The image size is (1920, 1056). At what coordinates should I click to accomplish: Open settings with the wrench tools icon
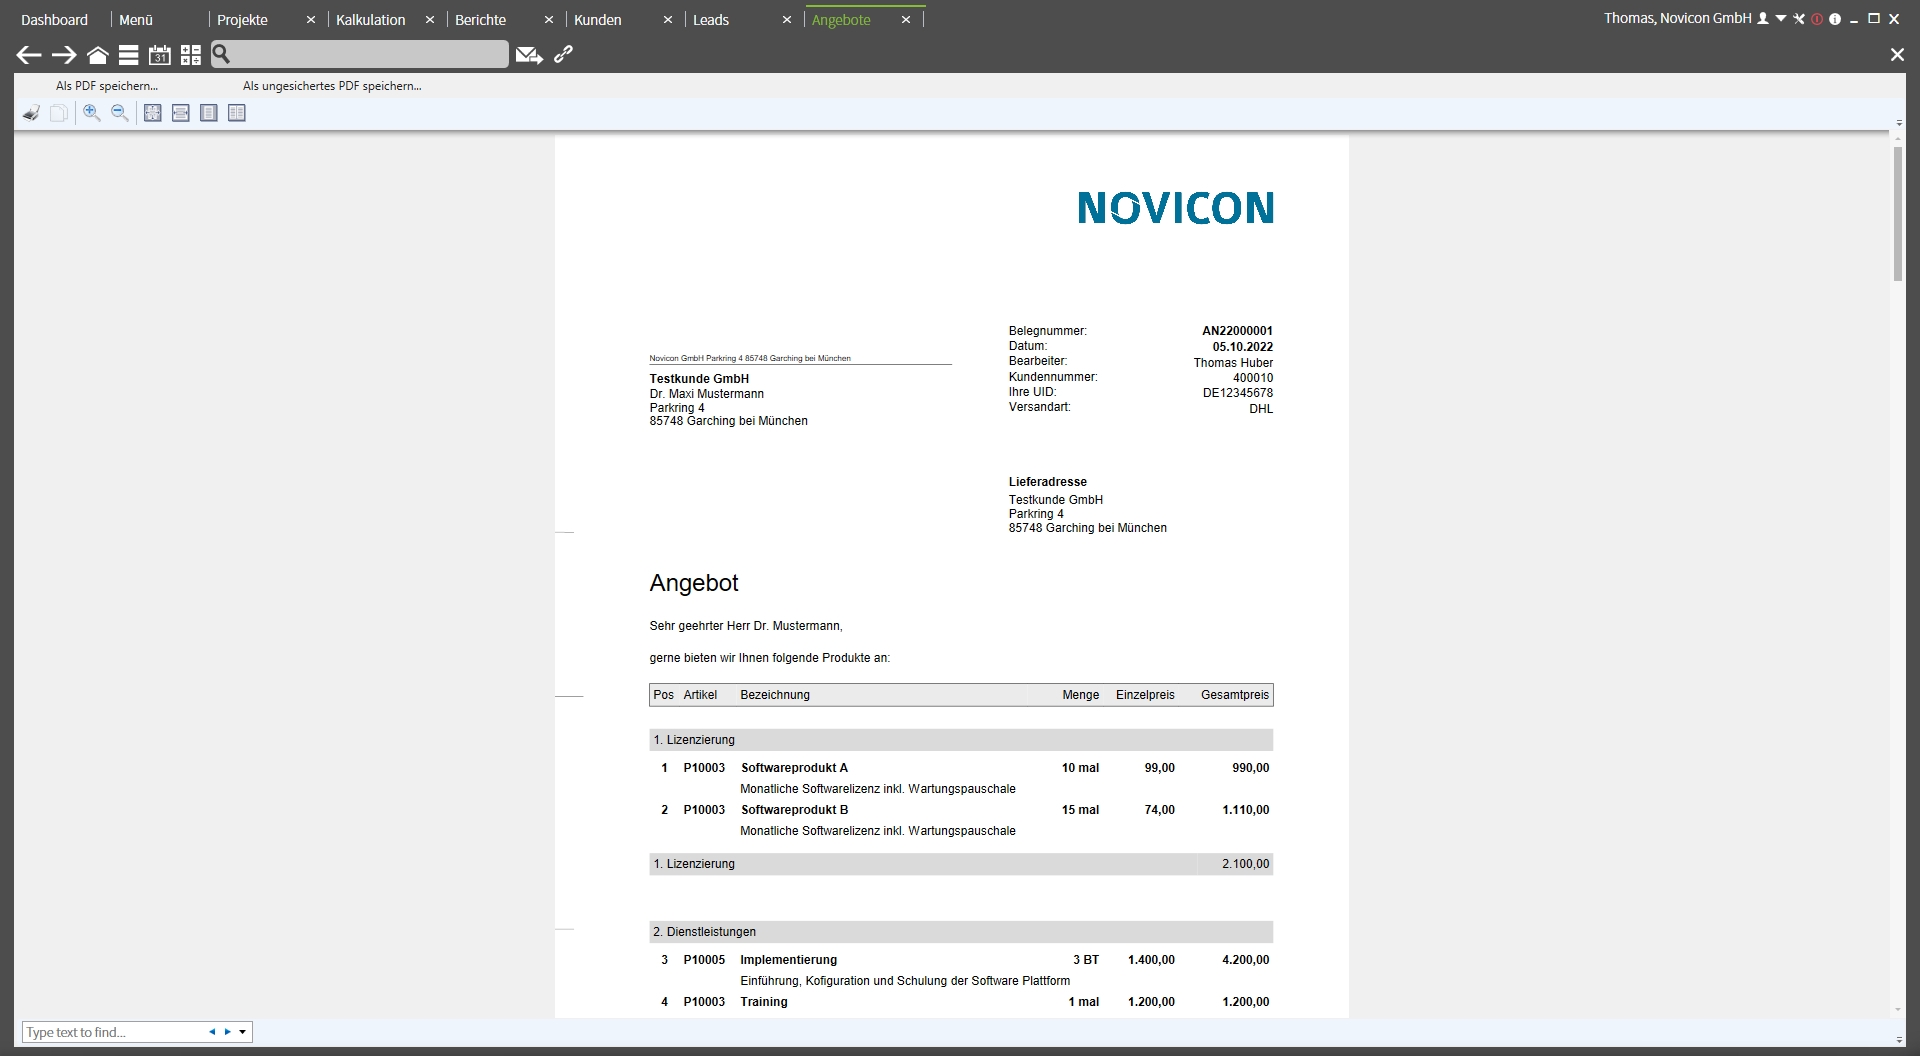tap(1799, 19)
